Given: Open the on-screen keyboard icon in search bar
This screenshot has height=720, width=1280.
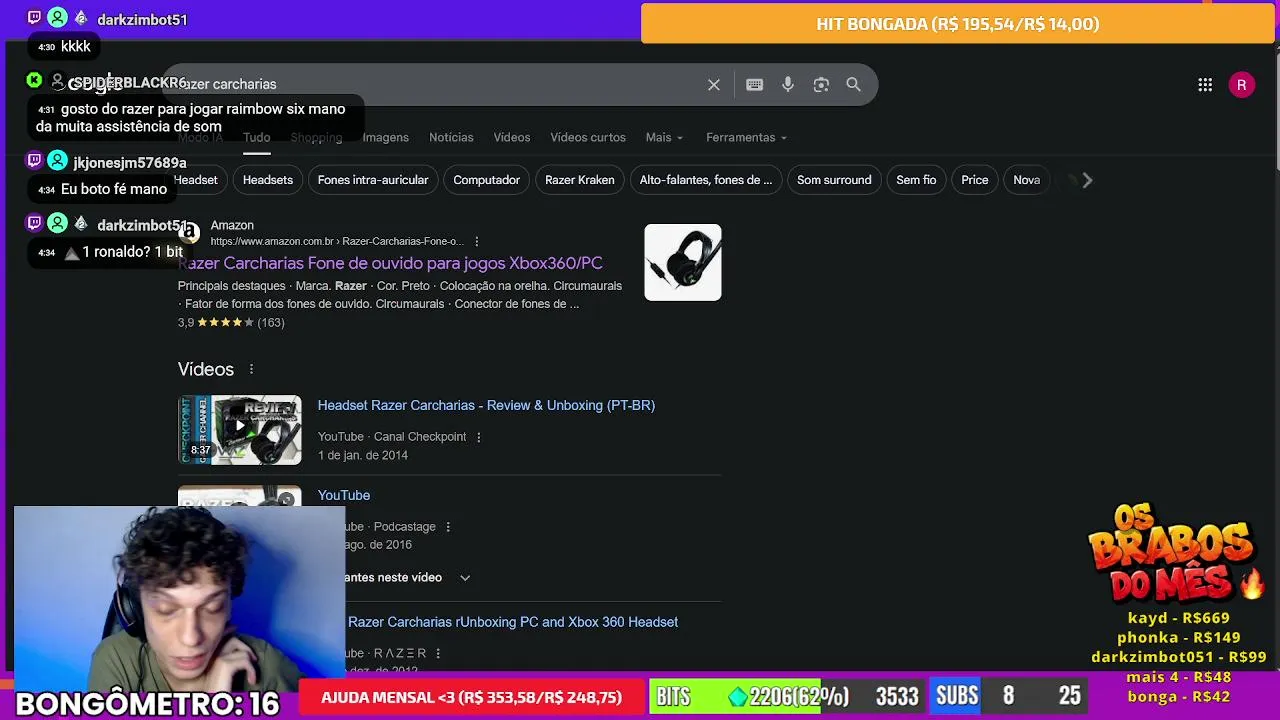Looking at the screenshot, I should point(755,85).
